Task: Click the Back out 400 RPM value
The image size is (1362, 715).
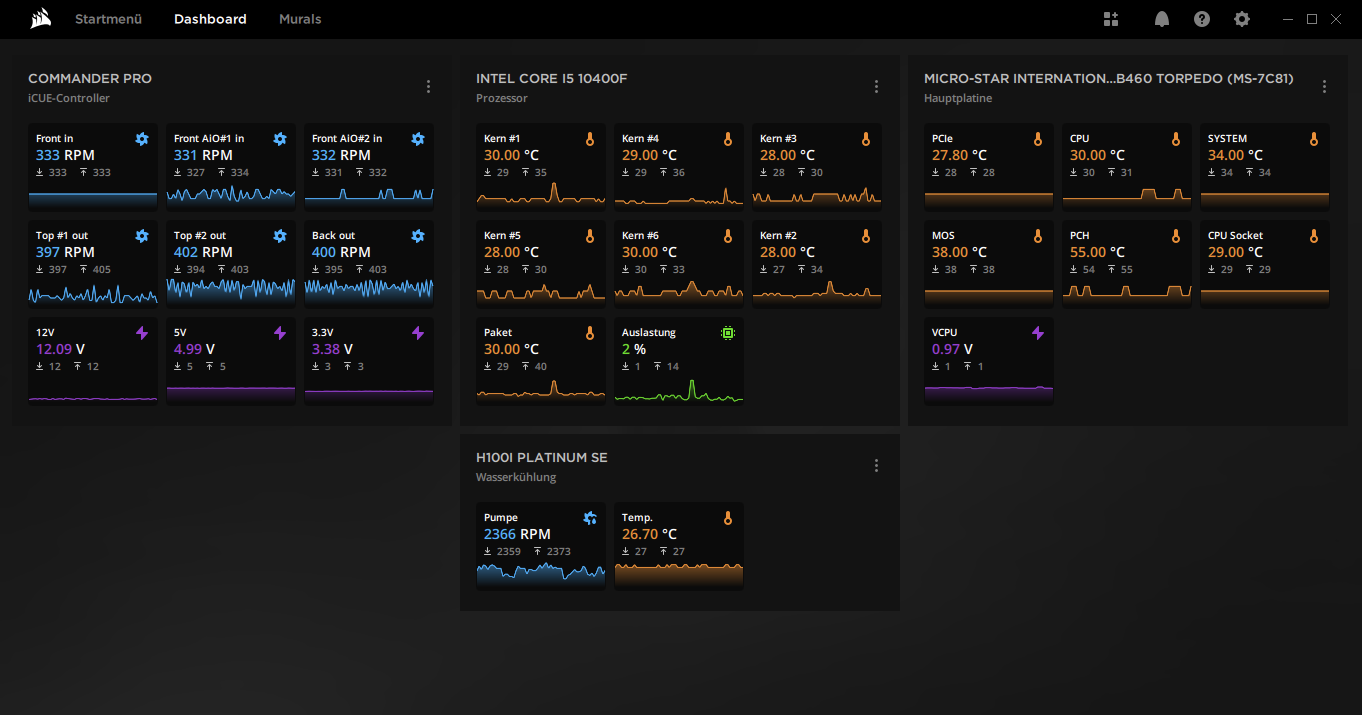Action: pyautogui.click(x=341, y=252)
